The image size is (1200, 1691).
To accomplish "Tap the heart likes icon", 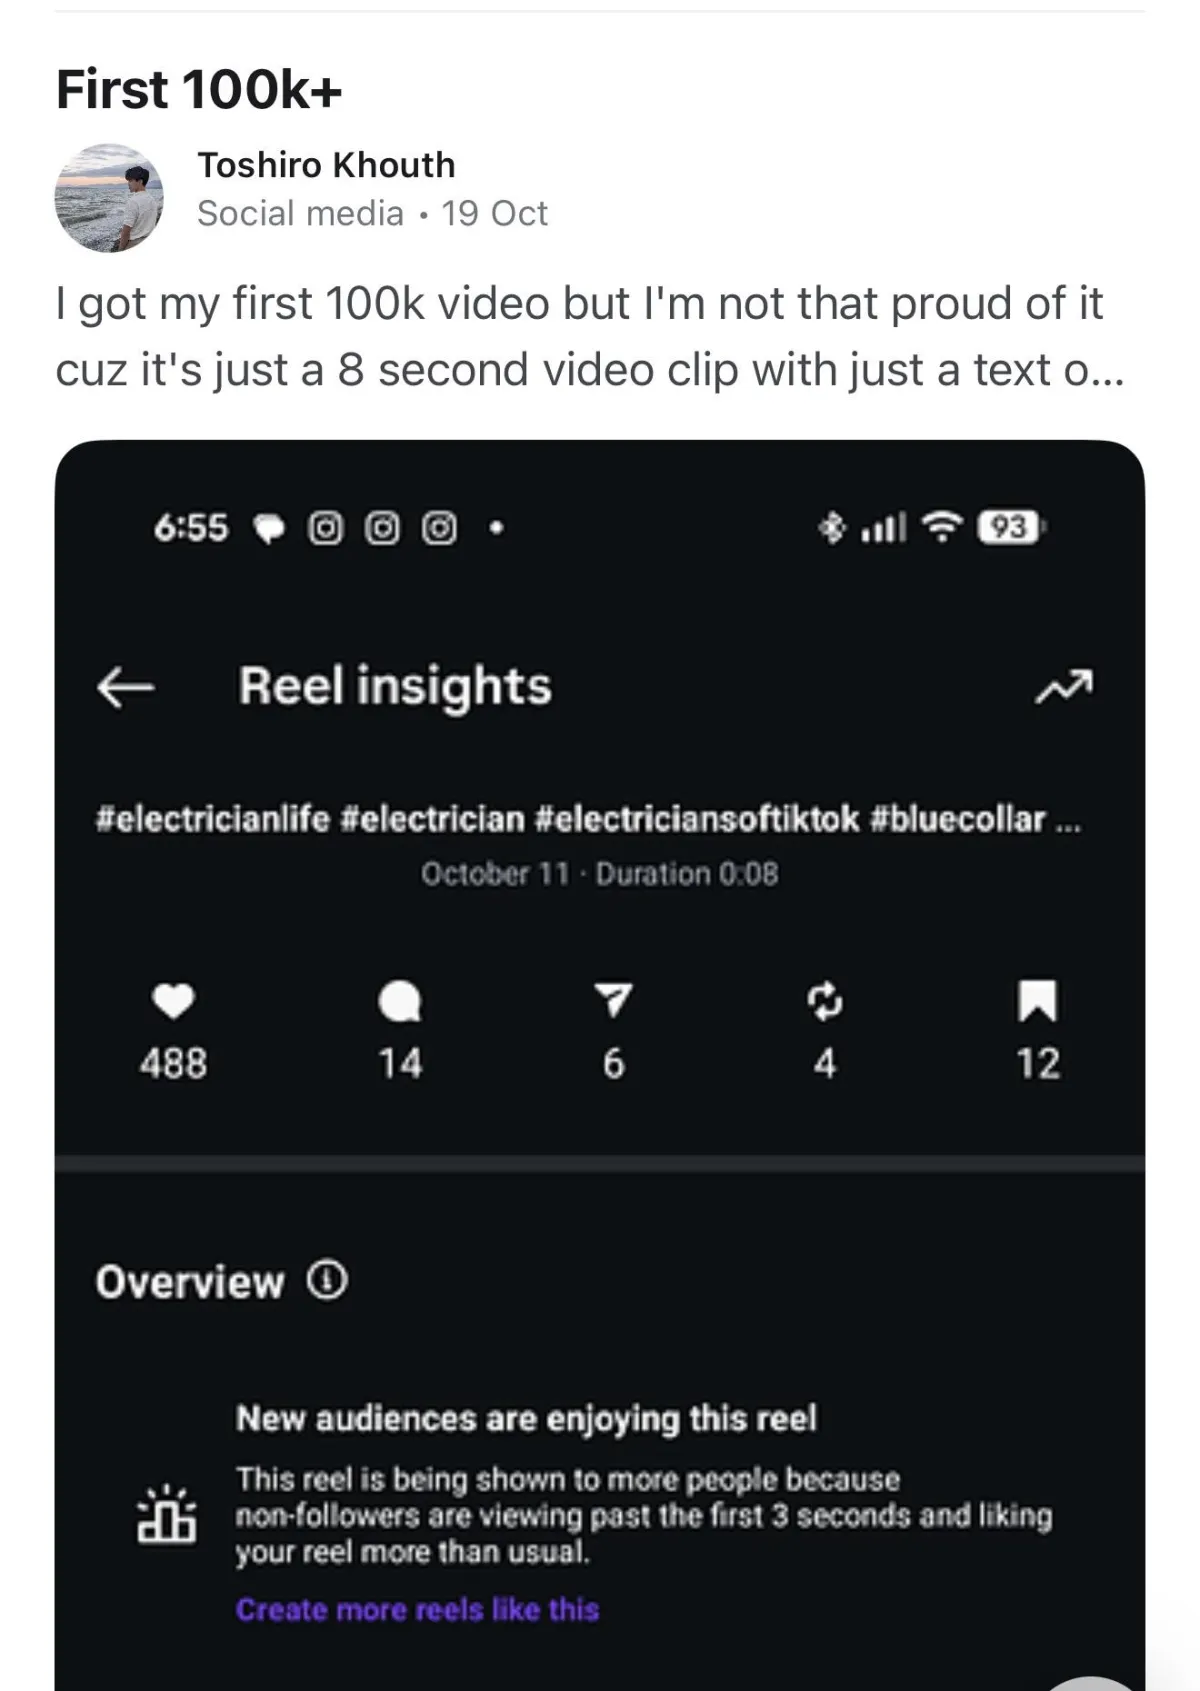I will pyautogui.click(x=173, y=1000).
